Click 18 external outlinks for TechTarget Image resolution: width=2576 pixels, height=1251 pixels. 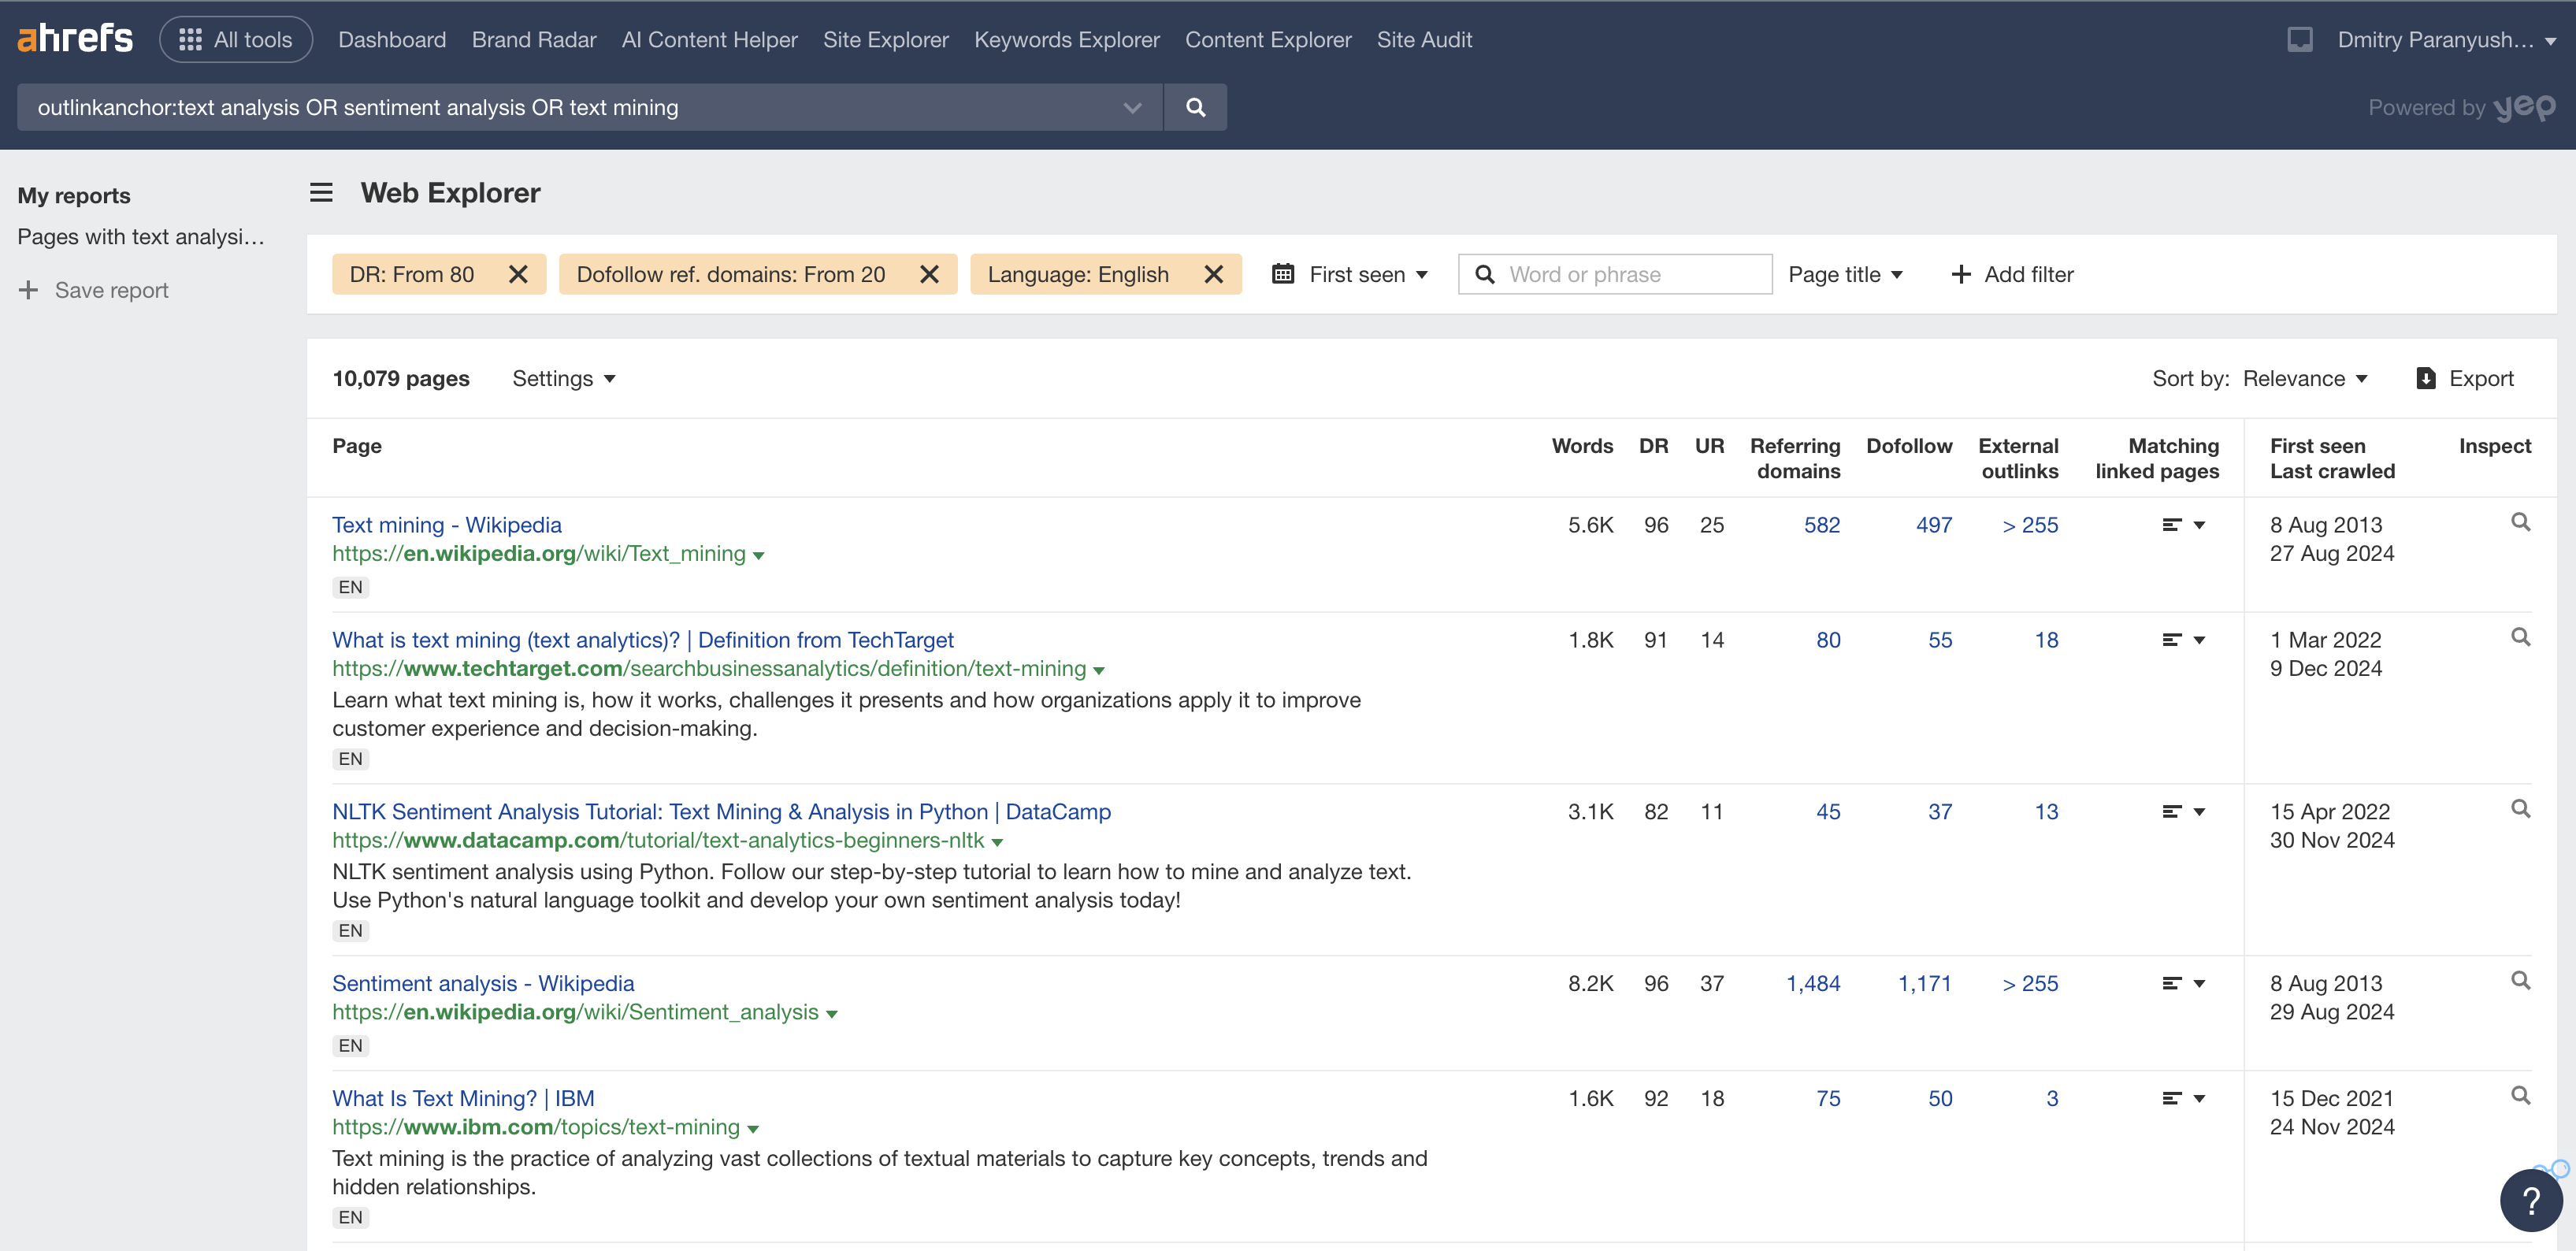pos(2046,640)
